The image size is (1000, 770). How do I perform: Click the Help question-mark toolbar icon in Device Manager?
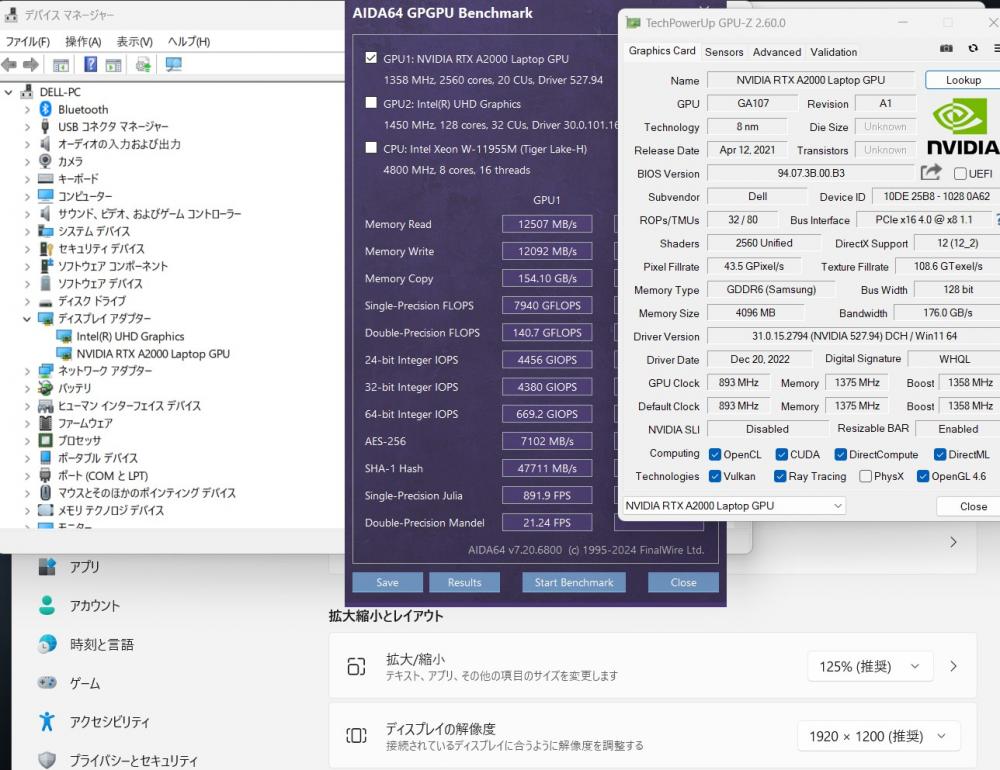[x=91, y=64]
